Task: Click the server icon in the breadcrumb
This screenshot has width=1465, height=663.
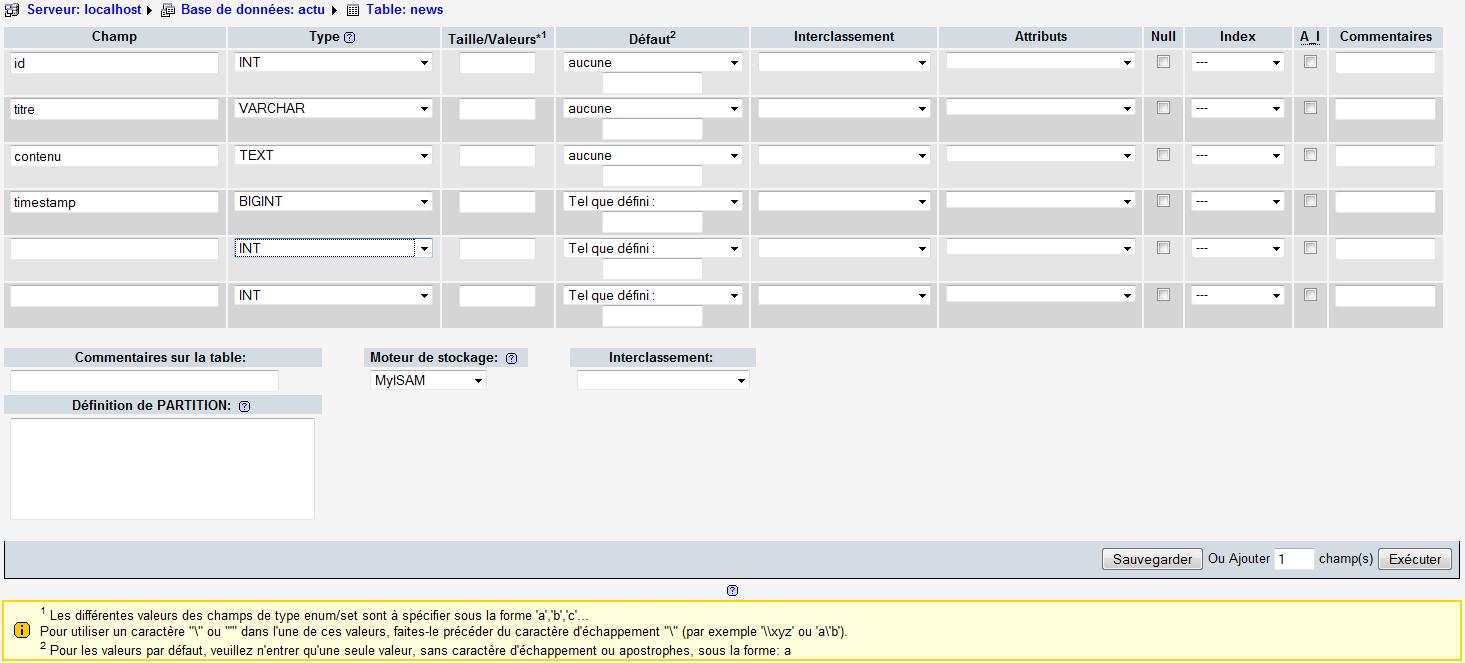Action: pyautogui.click(x=10, y=9)
